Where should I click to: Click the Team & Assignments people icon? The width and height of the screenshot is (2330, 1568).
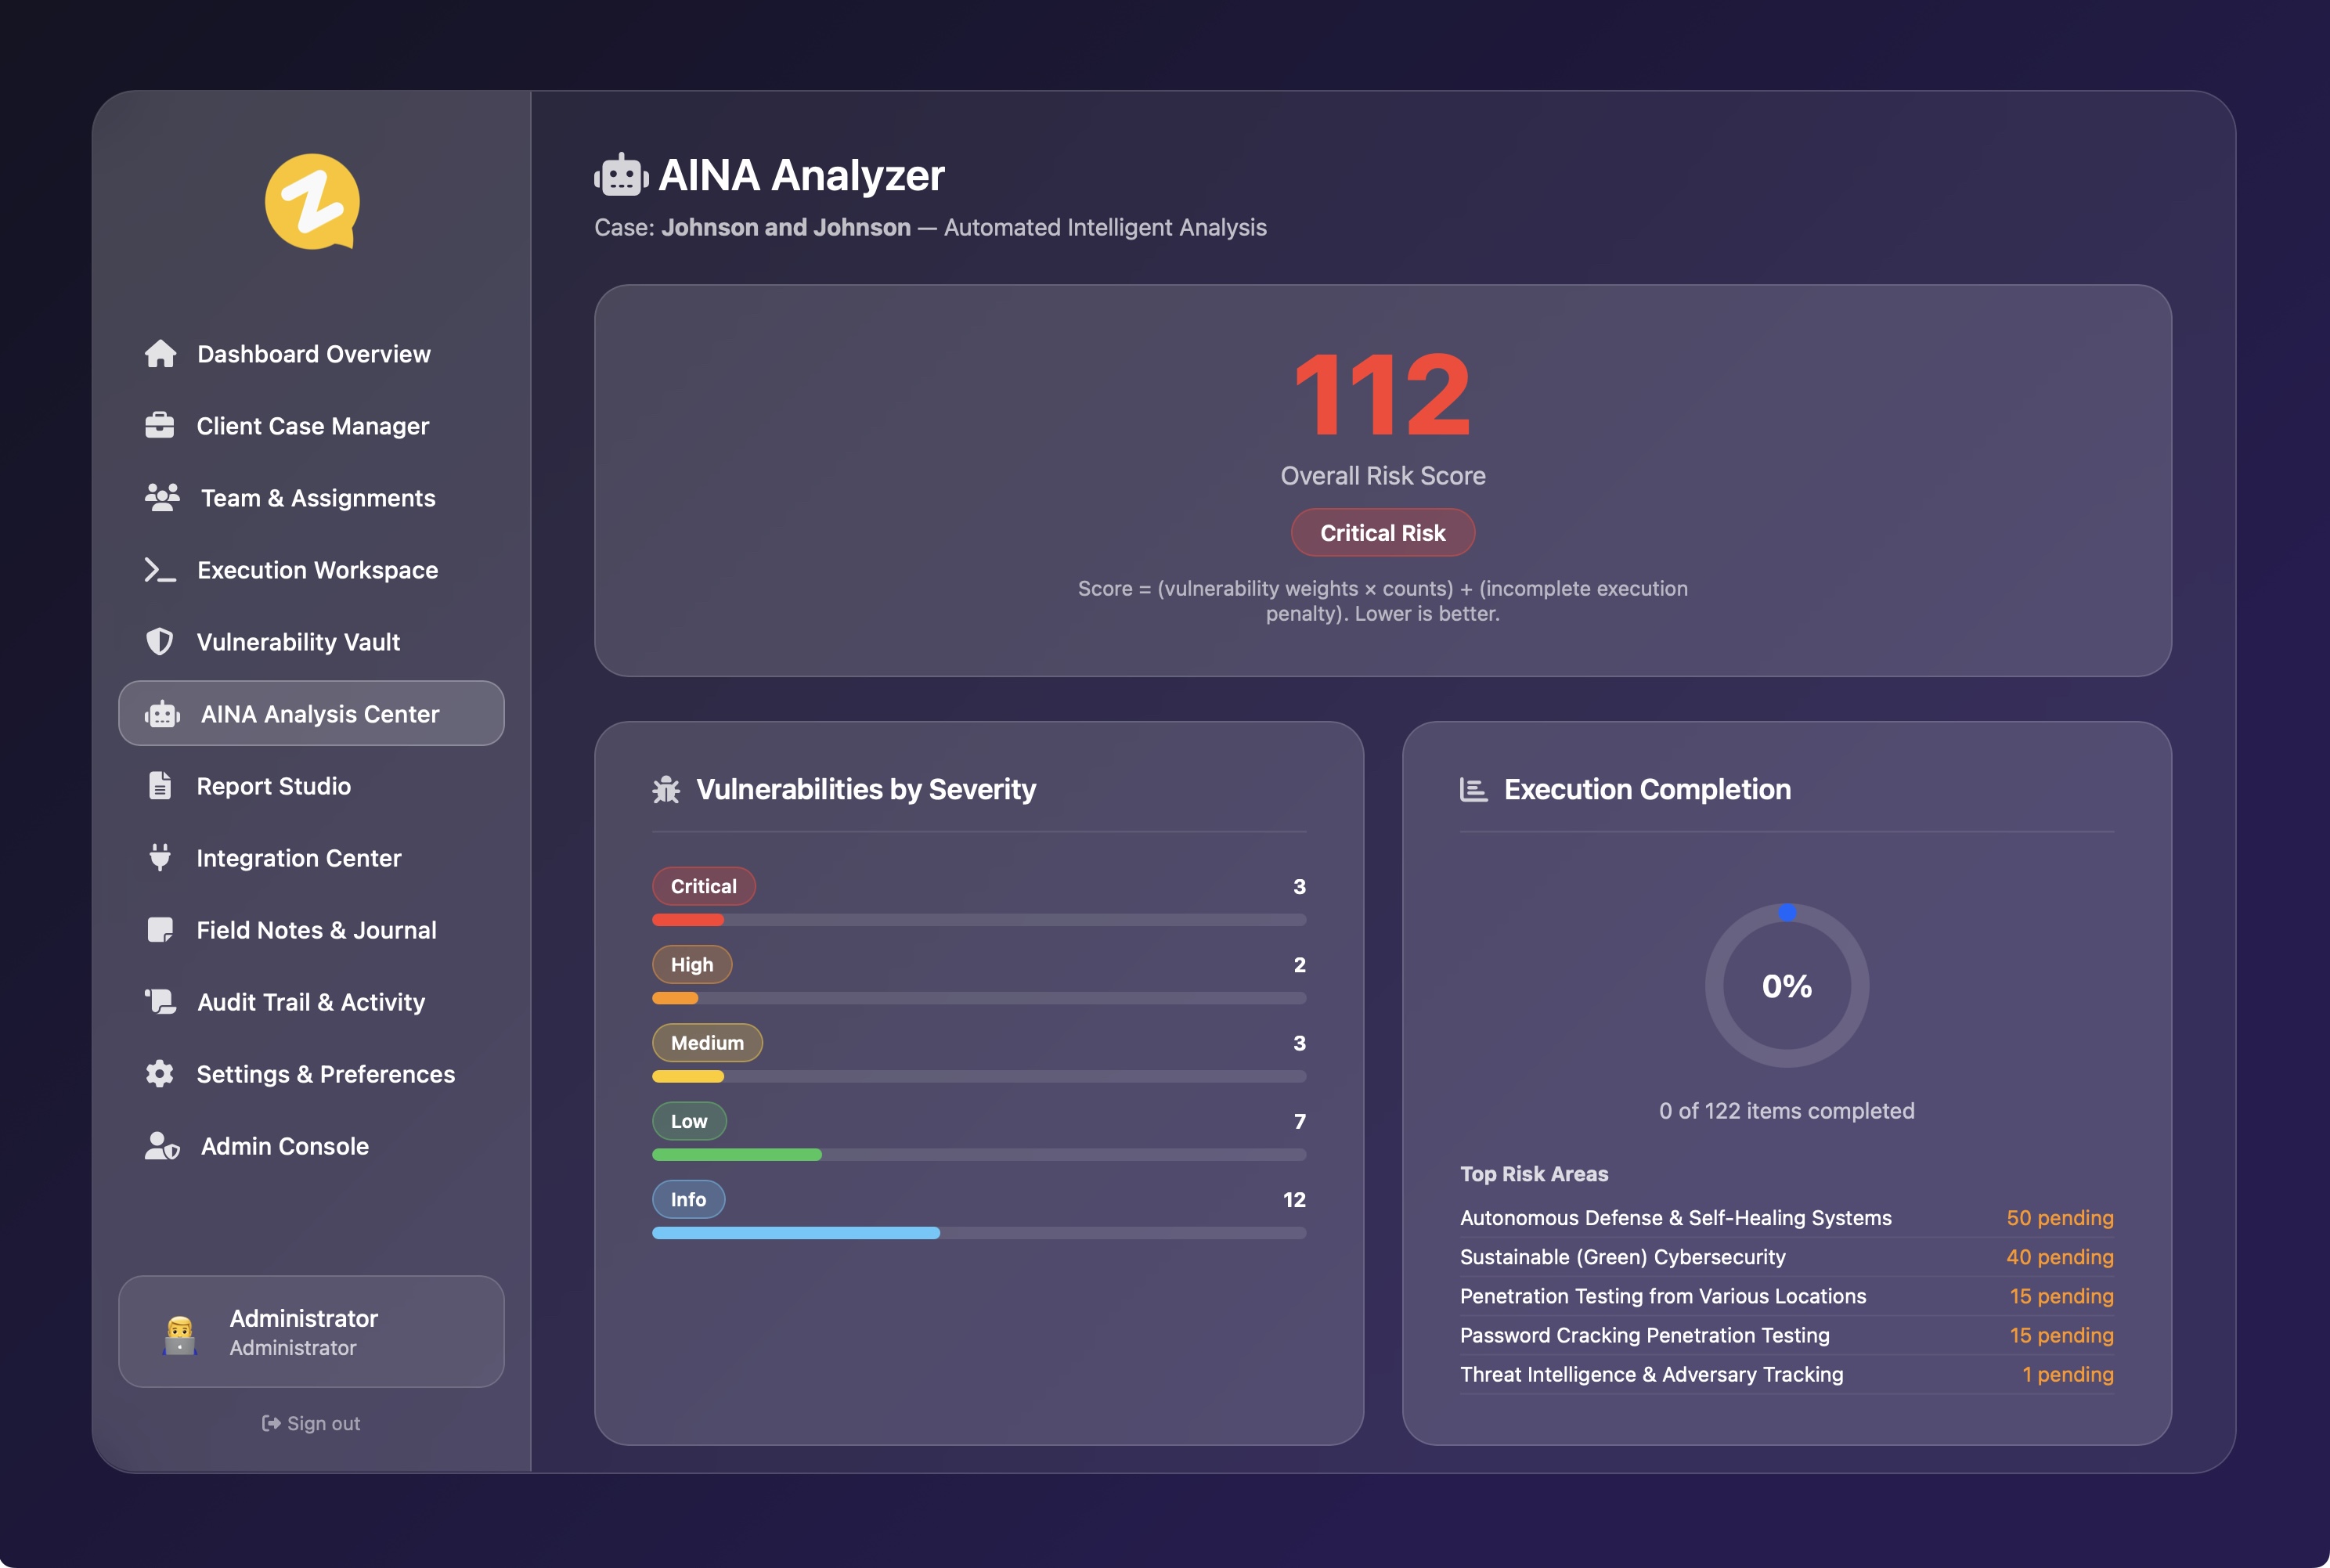[x=162, y=498]
